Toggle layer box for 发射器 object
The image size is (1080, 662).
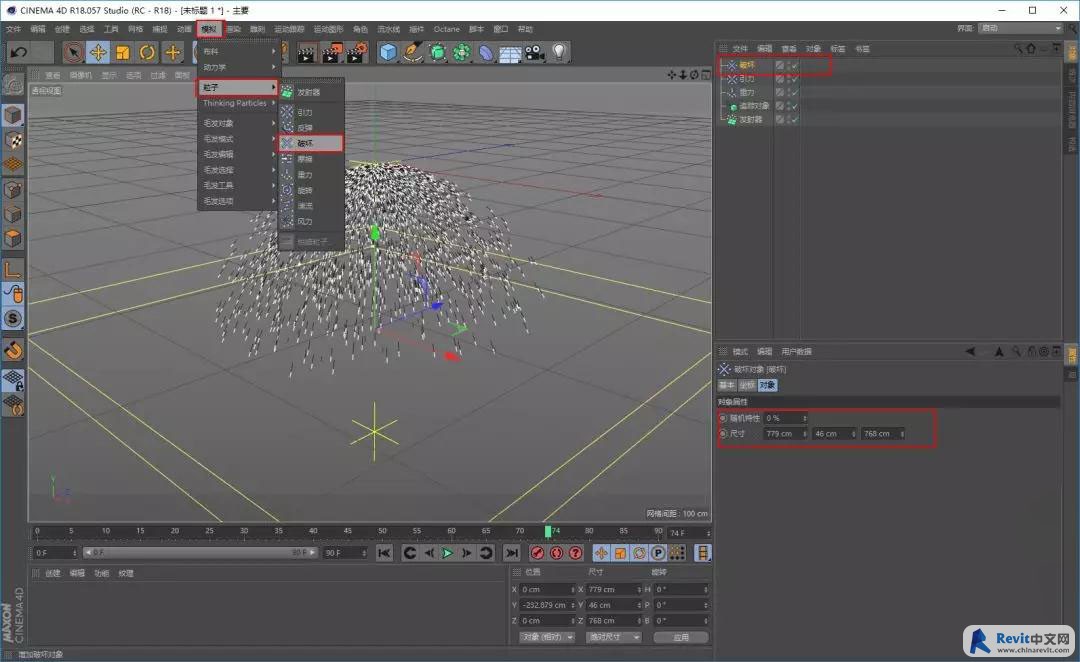[x=780, y=120]
